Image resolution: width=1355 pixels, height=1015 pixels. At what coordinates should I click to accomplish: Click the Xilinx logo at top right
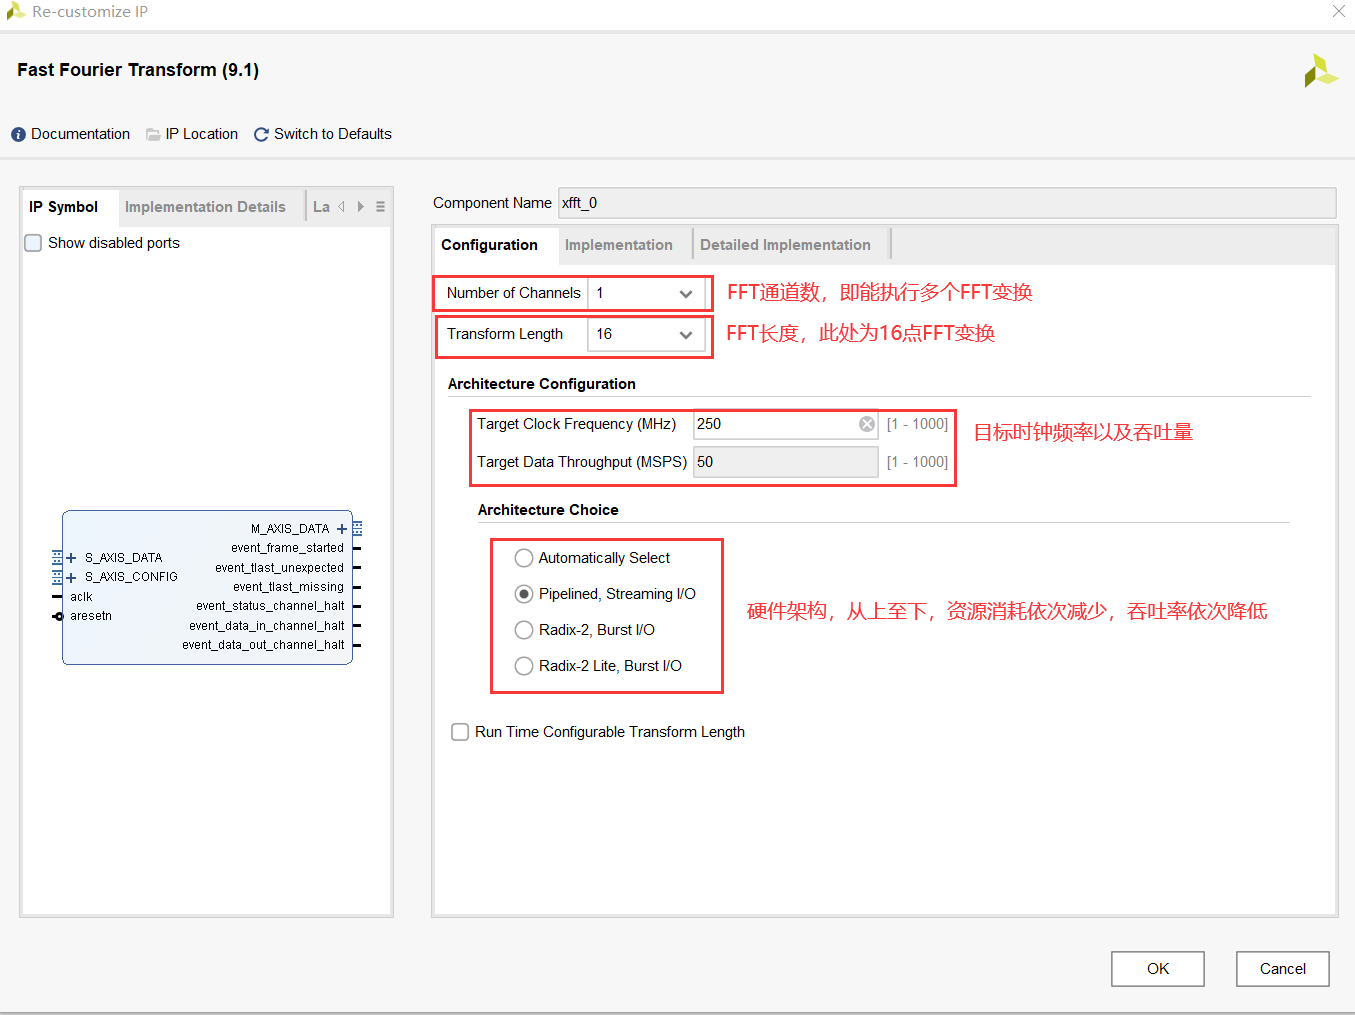tap(1320, 71)
